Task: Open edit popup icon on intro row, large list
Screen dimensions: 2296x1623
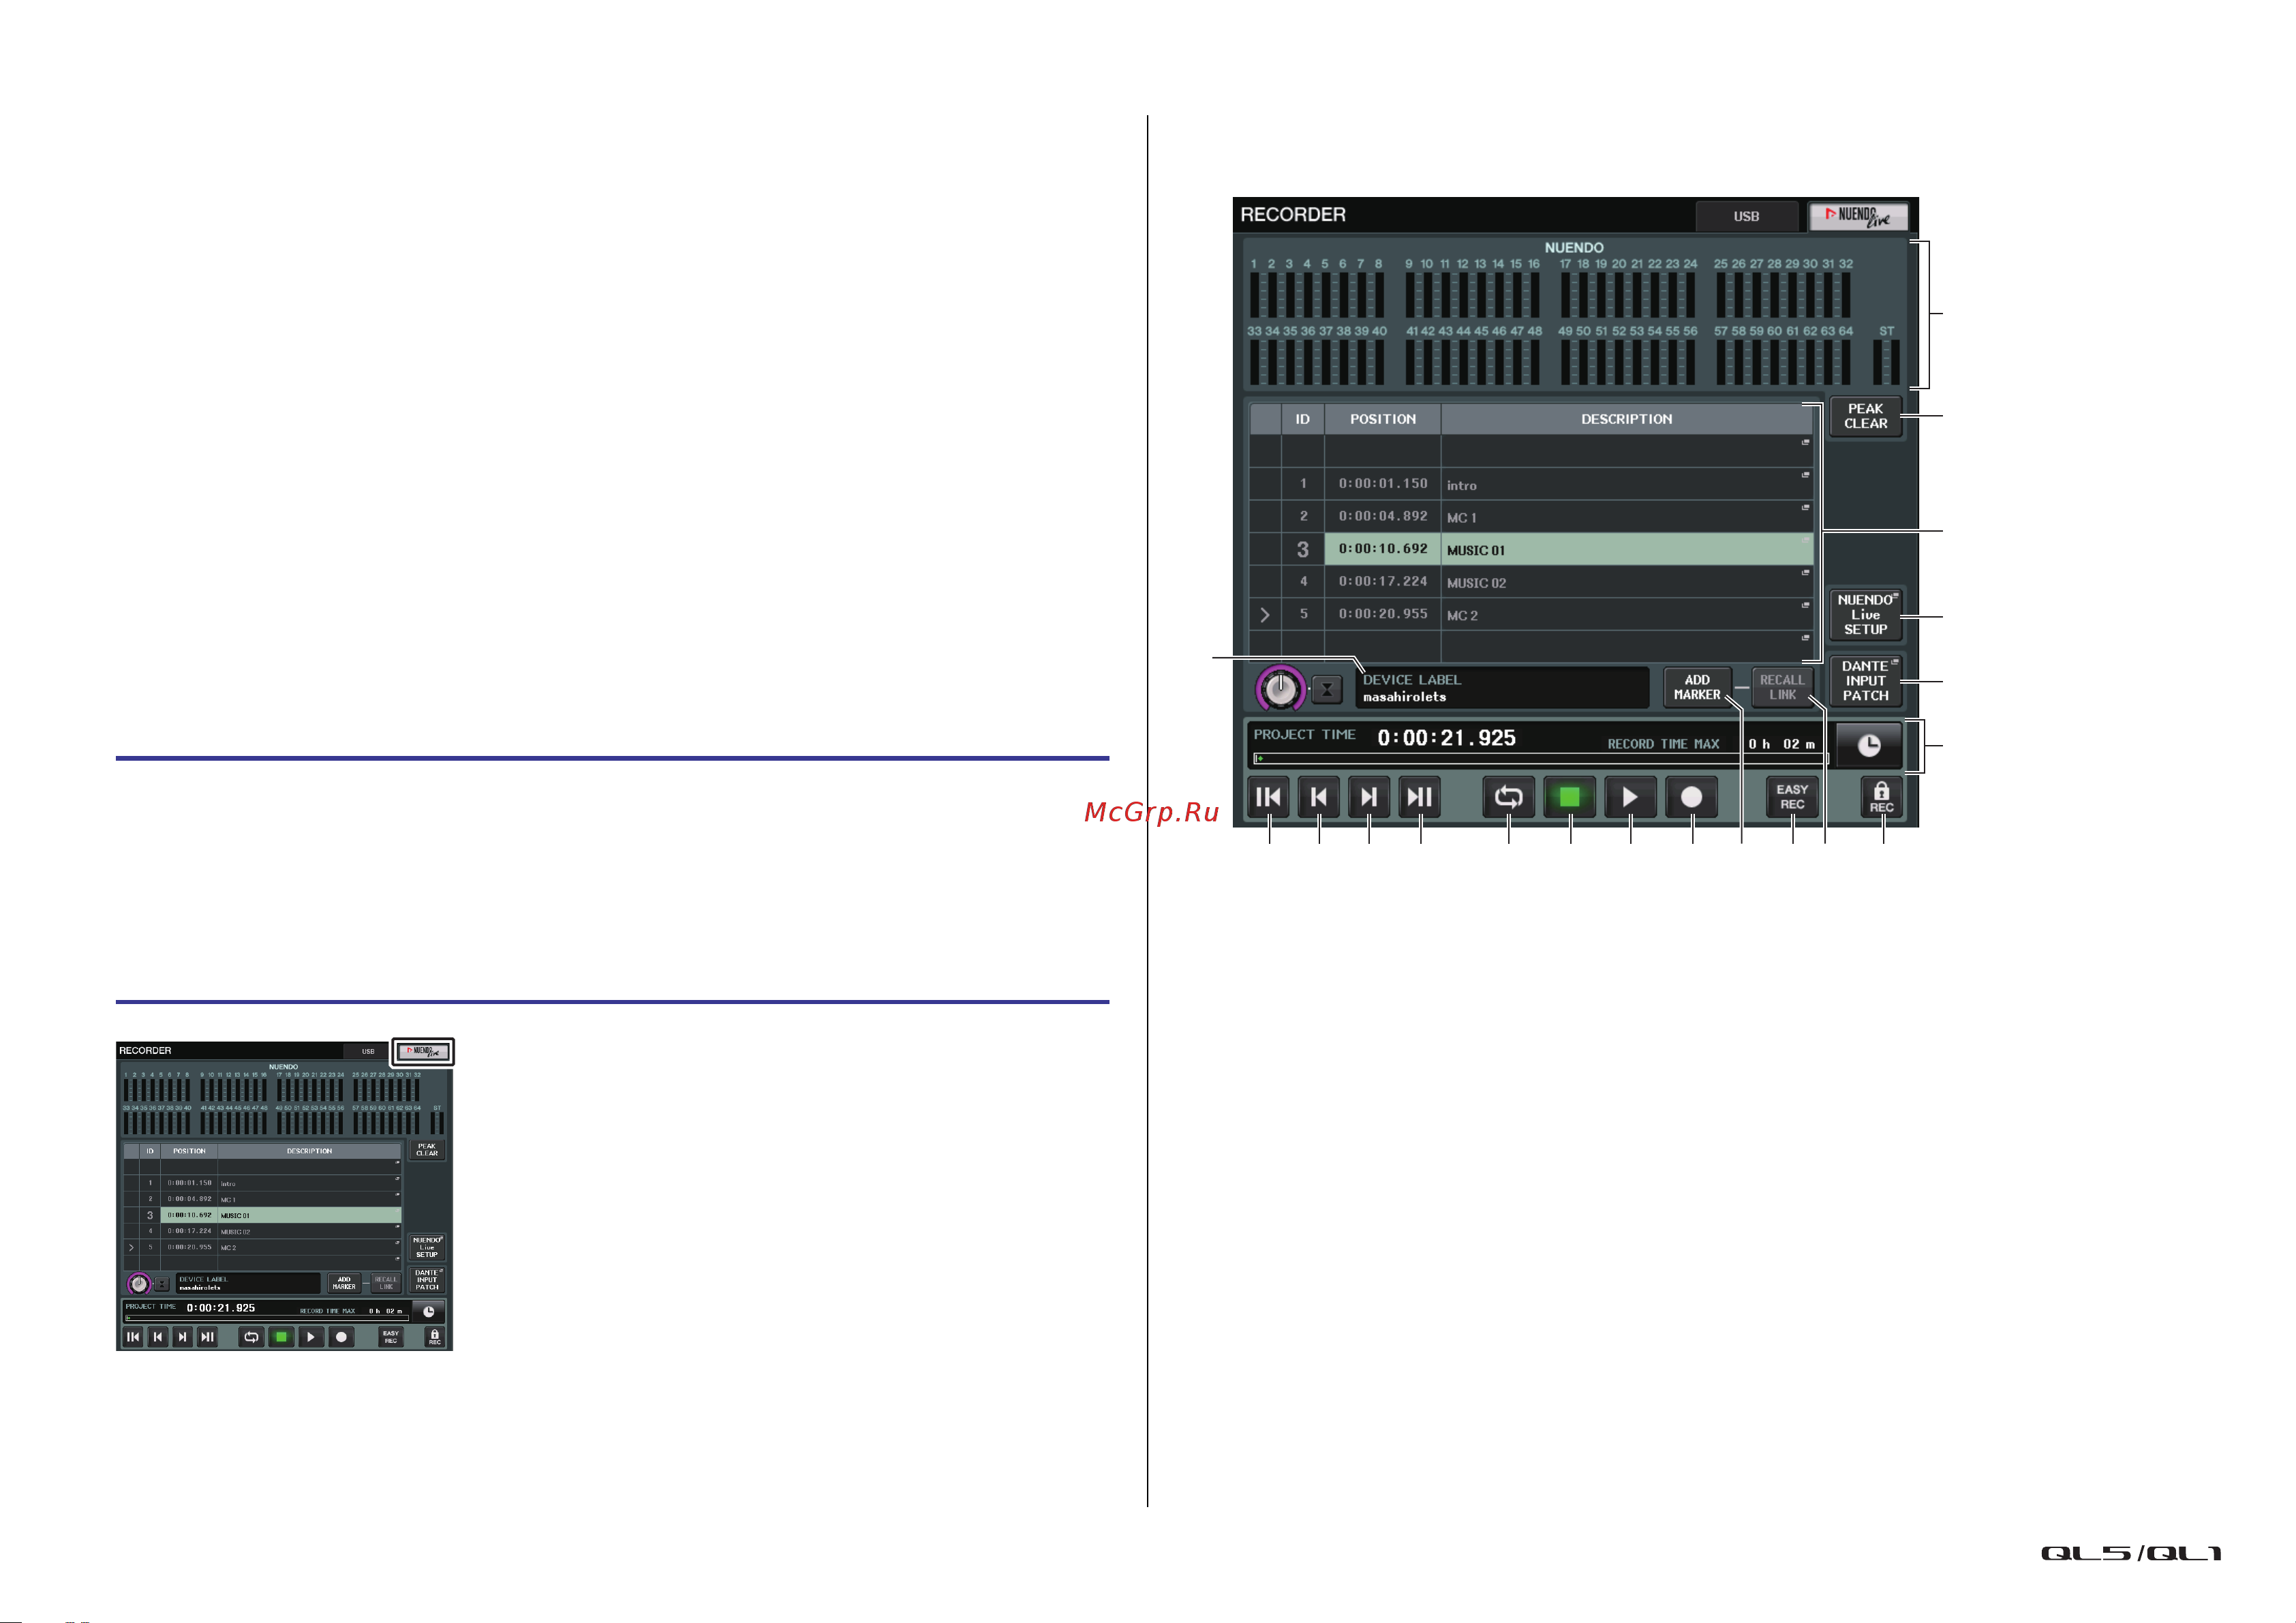Action: 1805,475
